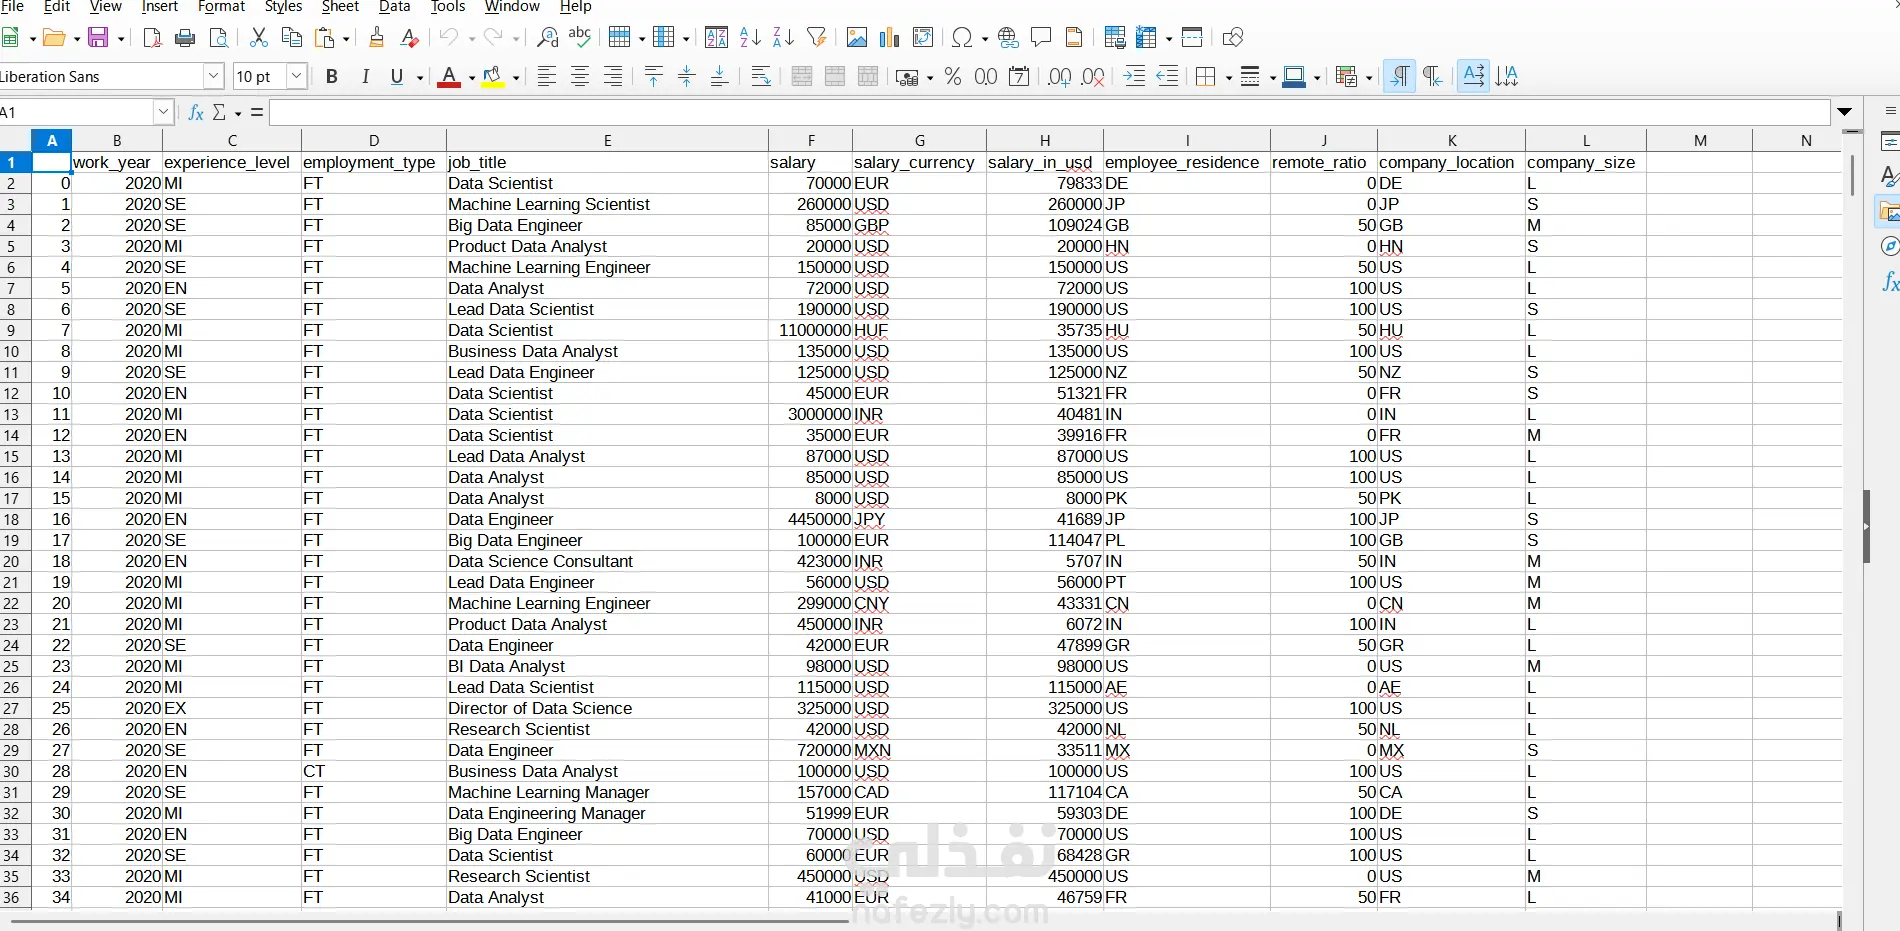The width and height of the screenshot is (1900, 931).
Task: Toggle Italic formatting
Action: (x=365, y=77)
